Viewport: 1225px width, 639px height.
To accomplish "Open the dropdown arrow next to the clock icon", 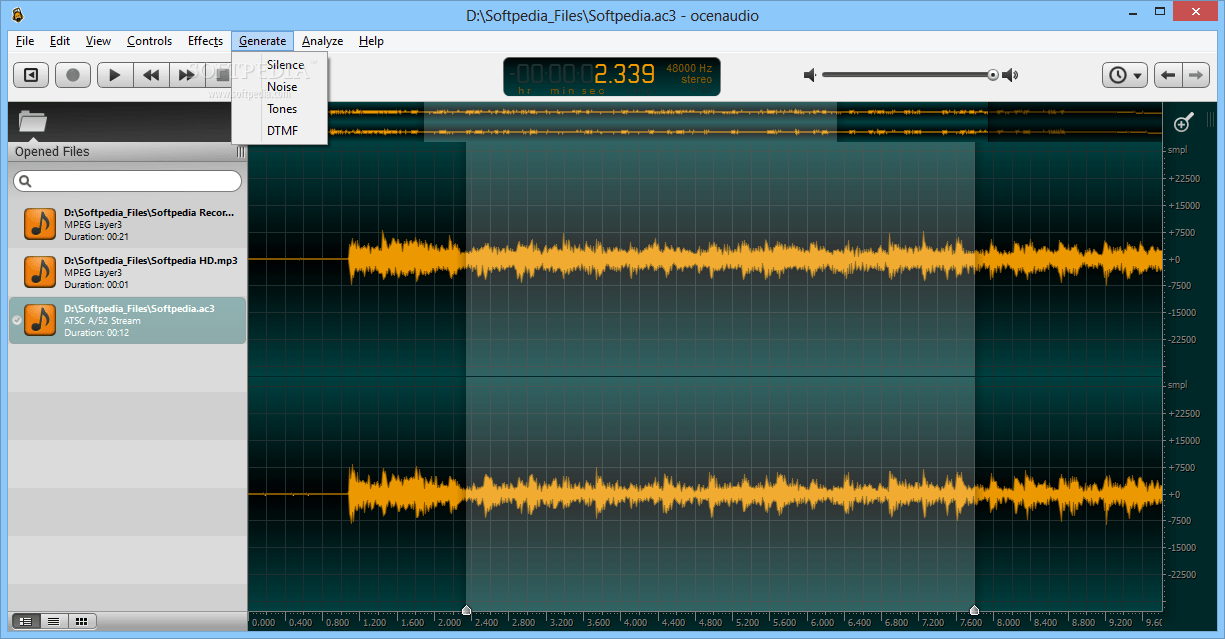I will point(1135,74).
